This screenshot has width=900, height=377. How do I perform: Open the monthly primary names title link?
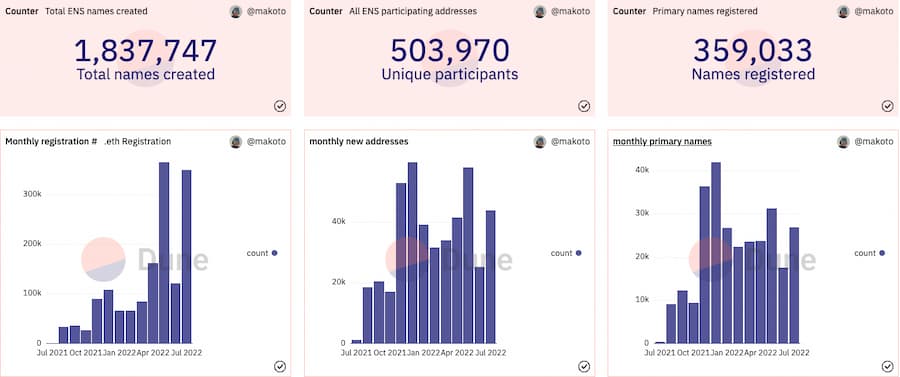click(x=662, y=142)
